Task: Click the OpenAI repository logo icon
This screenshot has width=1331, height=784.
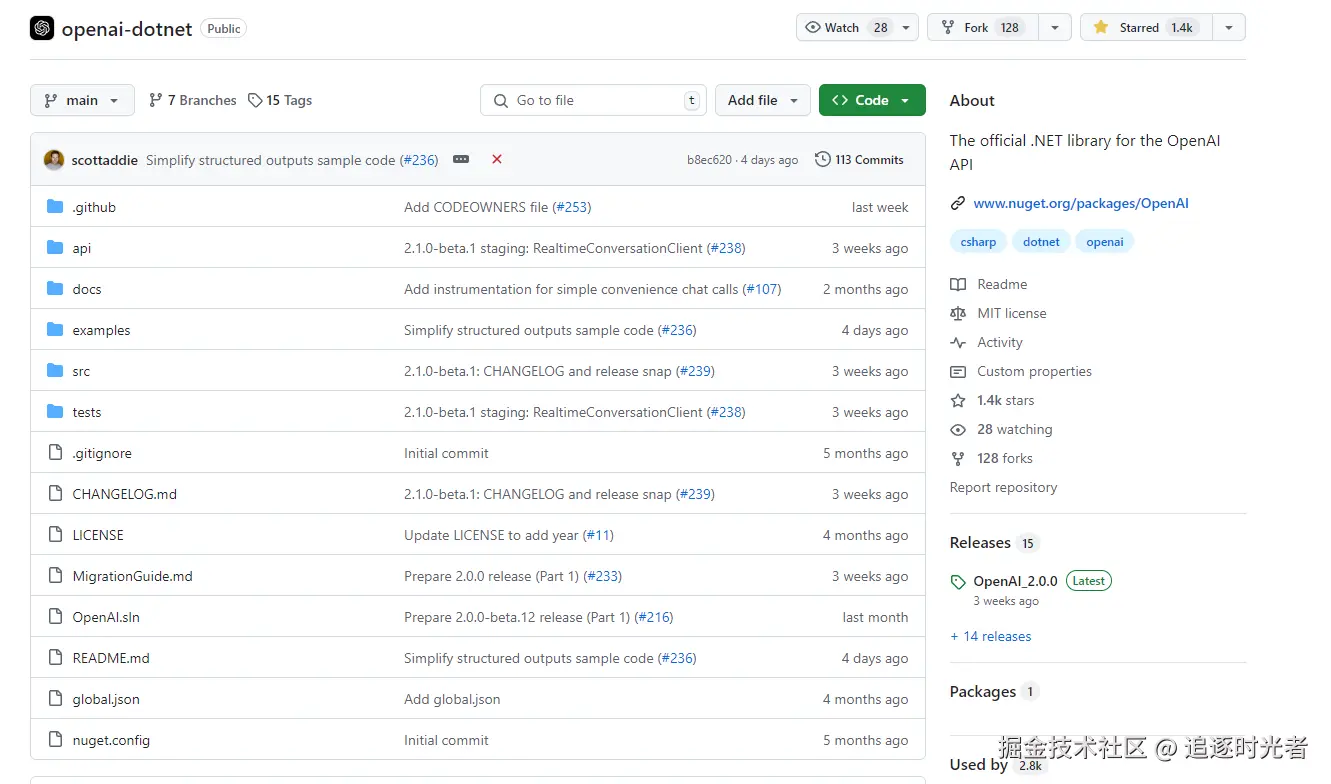Action: pyautogui.click(x=42, y=28)
